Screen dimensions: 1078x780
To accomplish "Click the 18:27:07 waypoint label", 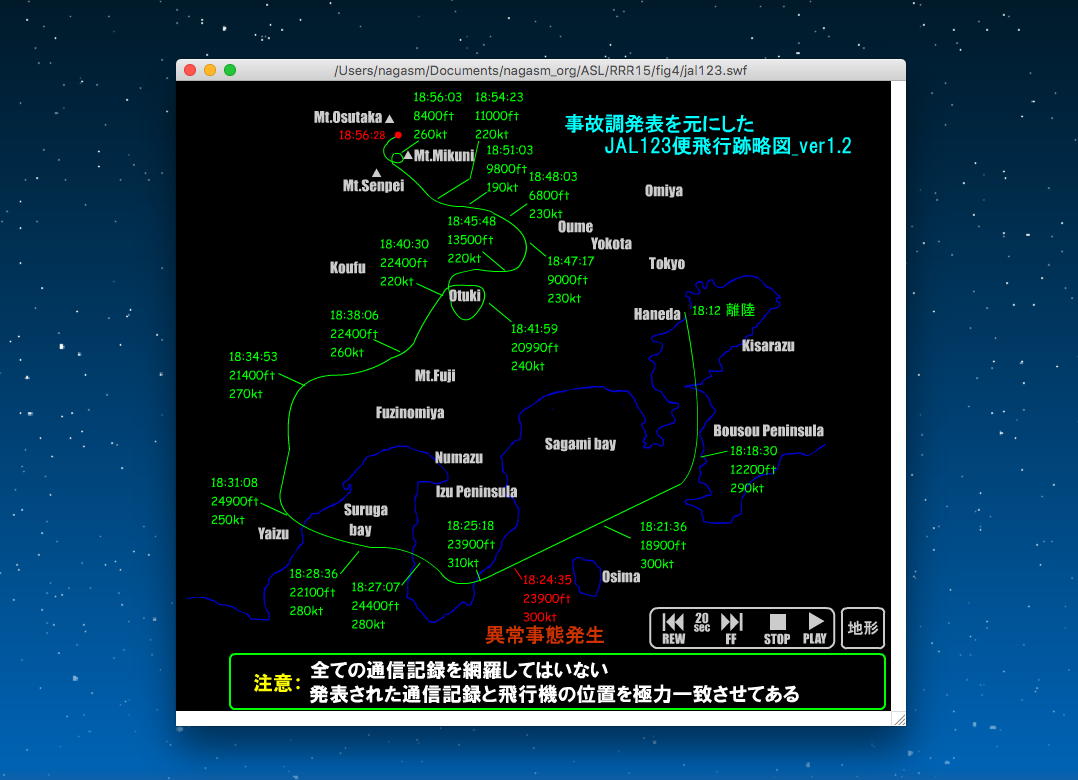I will click(375, 587).
